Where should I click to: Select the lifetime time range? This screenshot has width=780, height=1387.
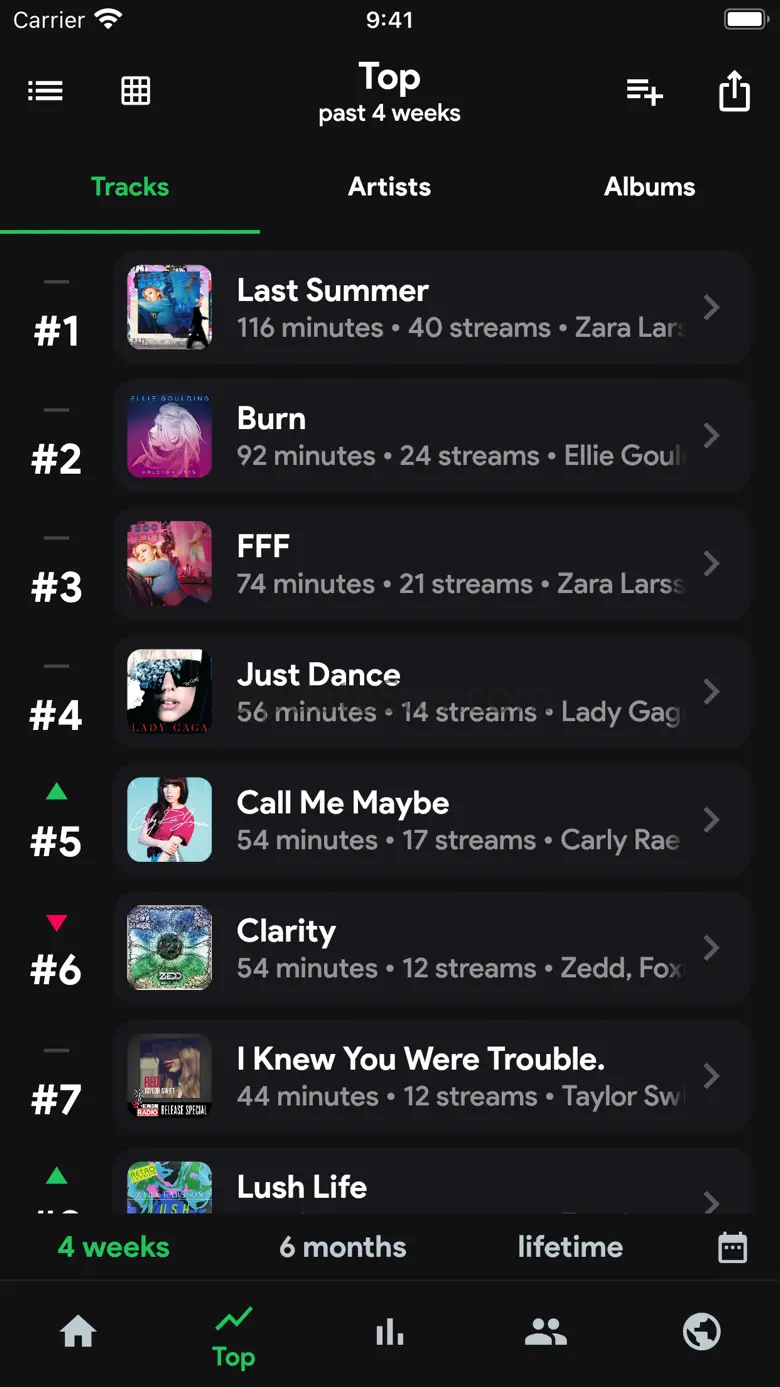click(570, 1247)
